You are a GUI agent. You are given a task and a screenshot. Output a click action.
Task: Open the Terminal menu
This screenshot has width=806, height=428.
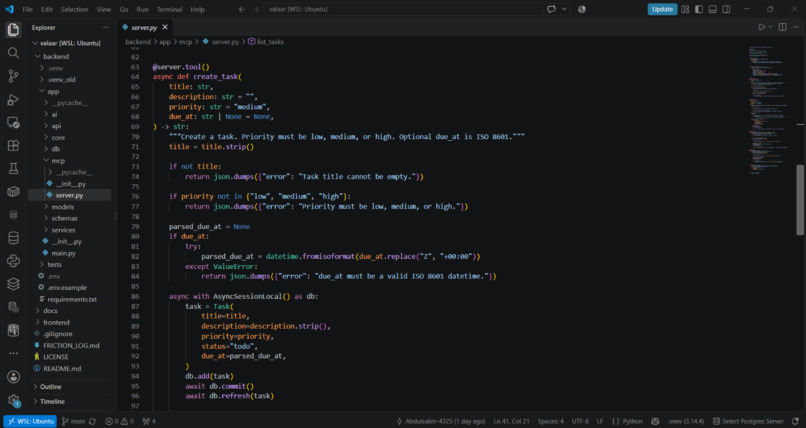[169, 9]
